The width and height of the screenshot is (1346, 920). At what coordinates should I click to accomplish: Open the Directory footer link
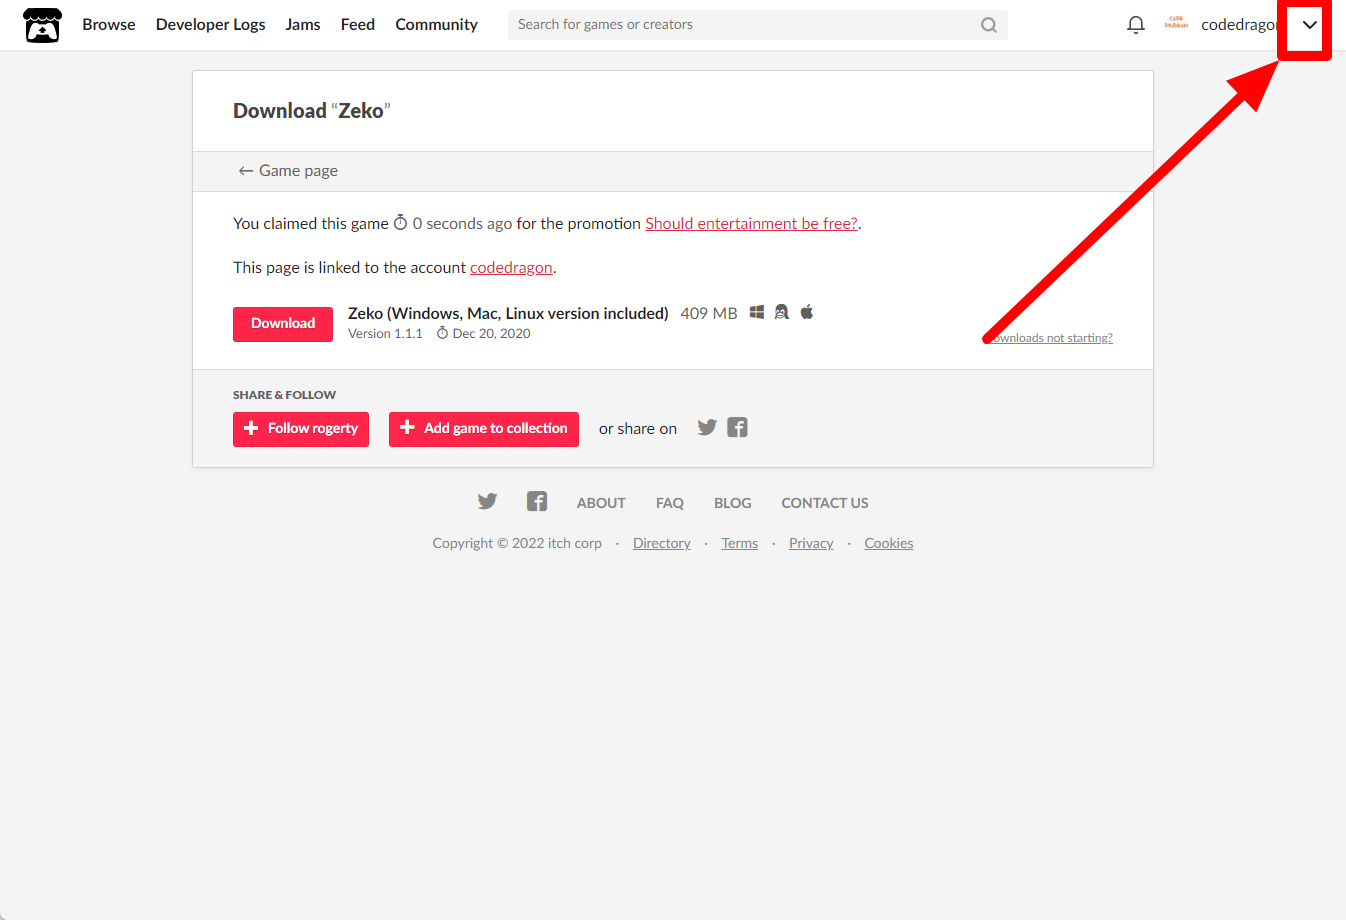(662, 543)
